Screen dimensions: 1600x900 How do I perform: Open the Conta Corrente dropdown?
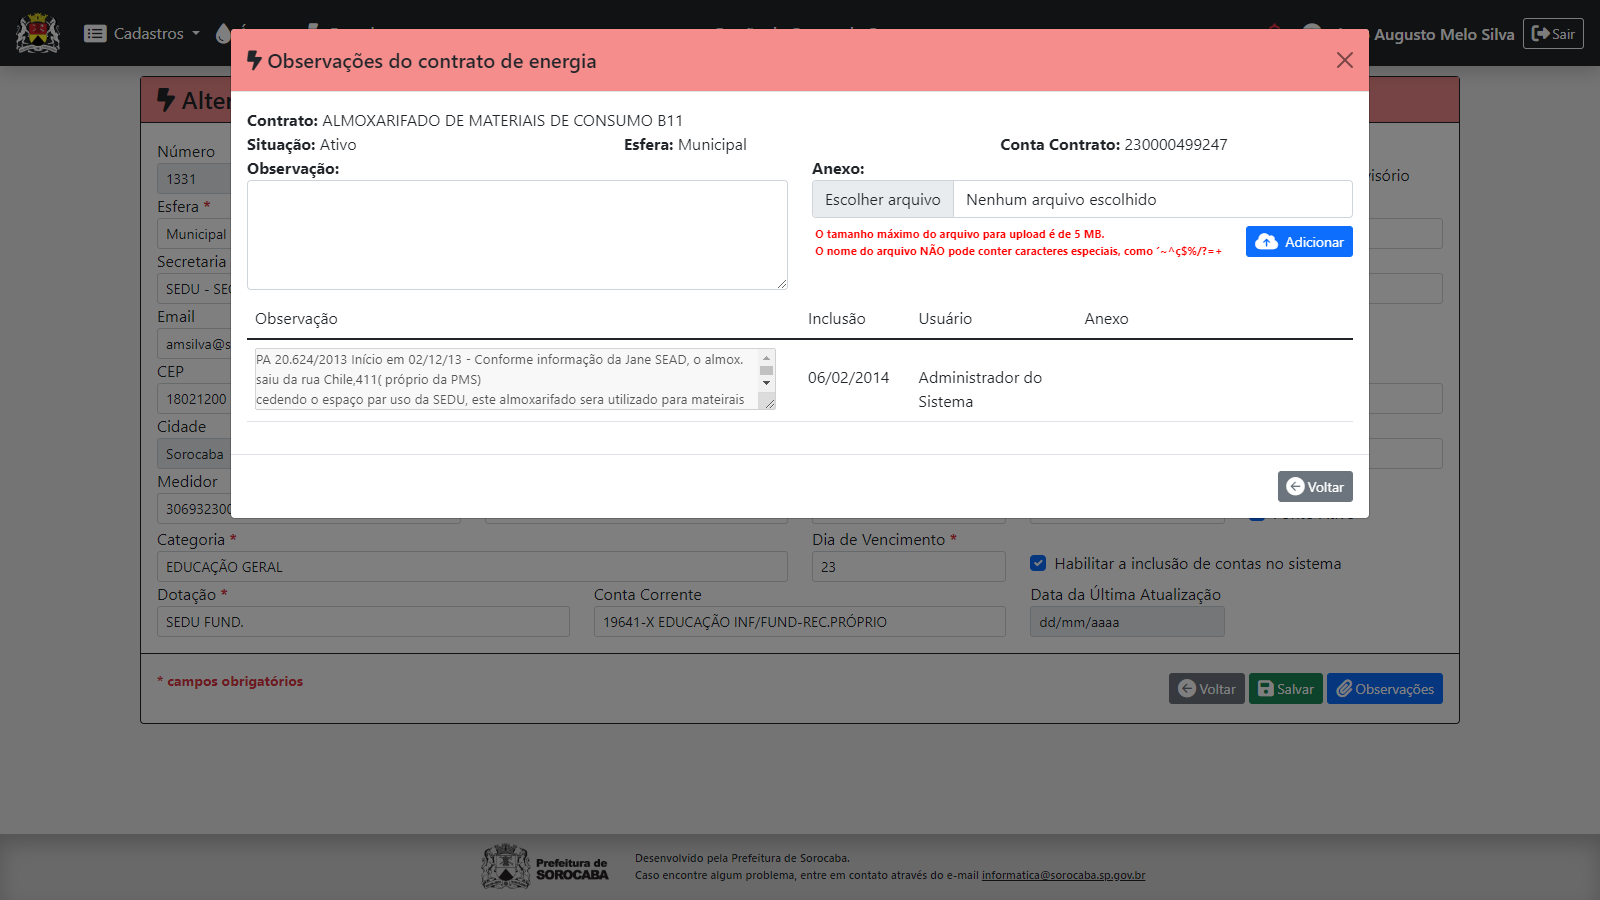(800, 622)
